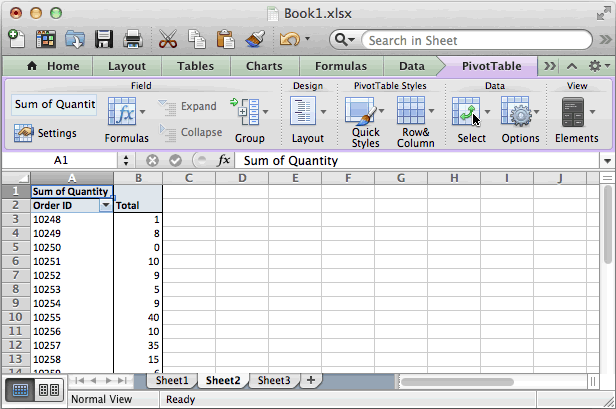Viewport: 616px width, 409px height.
Task: Show more toolbar items chevron
Action: click(606, 39)
